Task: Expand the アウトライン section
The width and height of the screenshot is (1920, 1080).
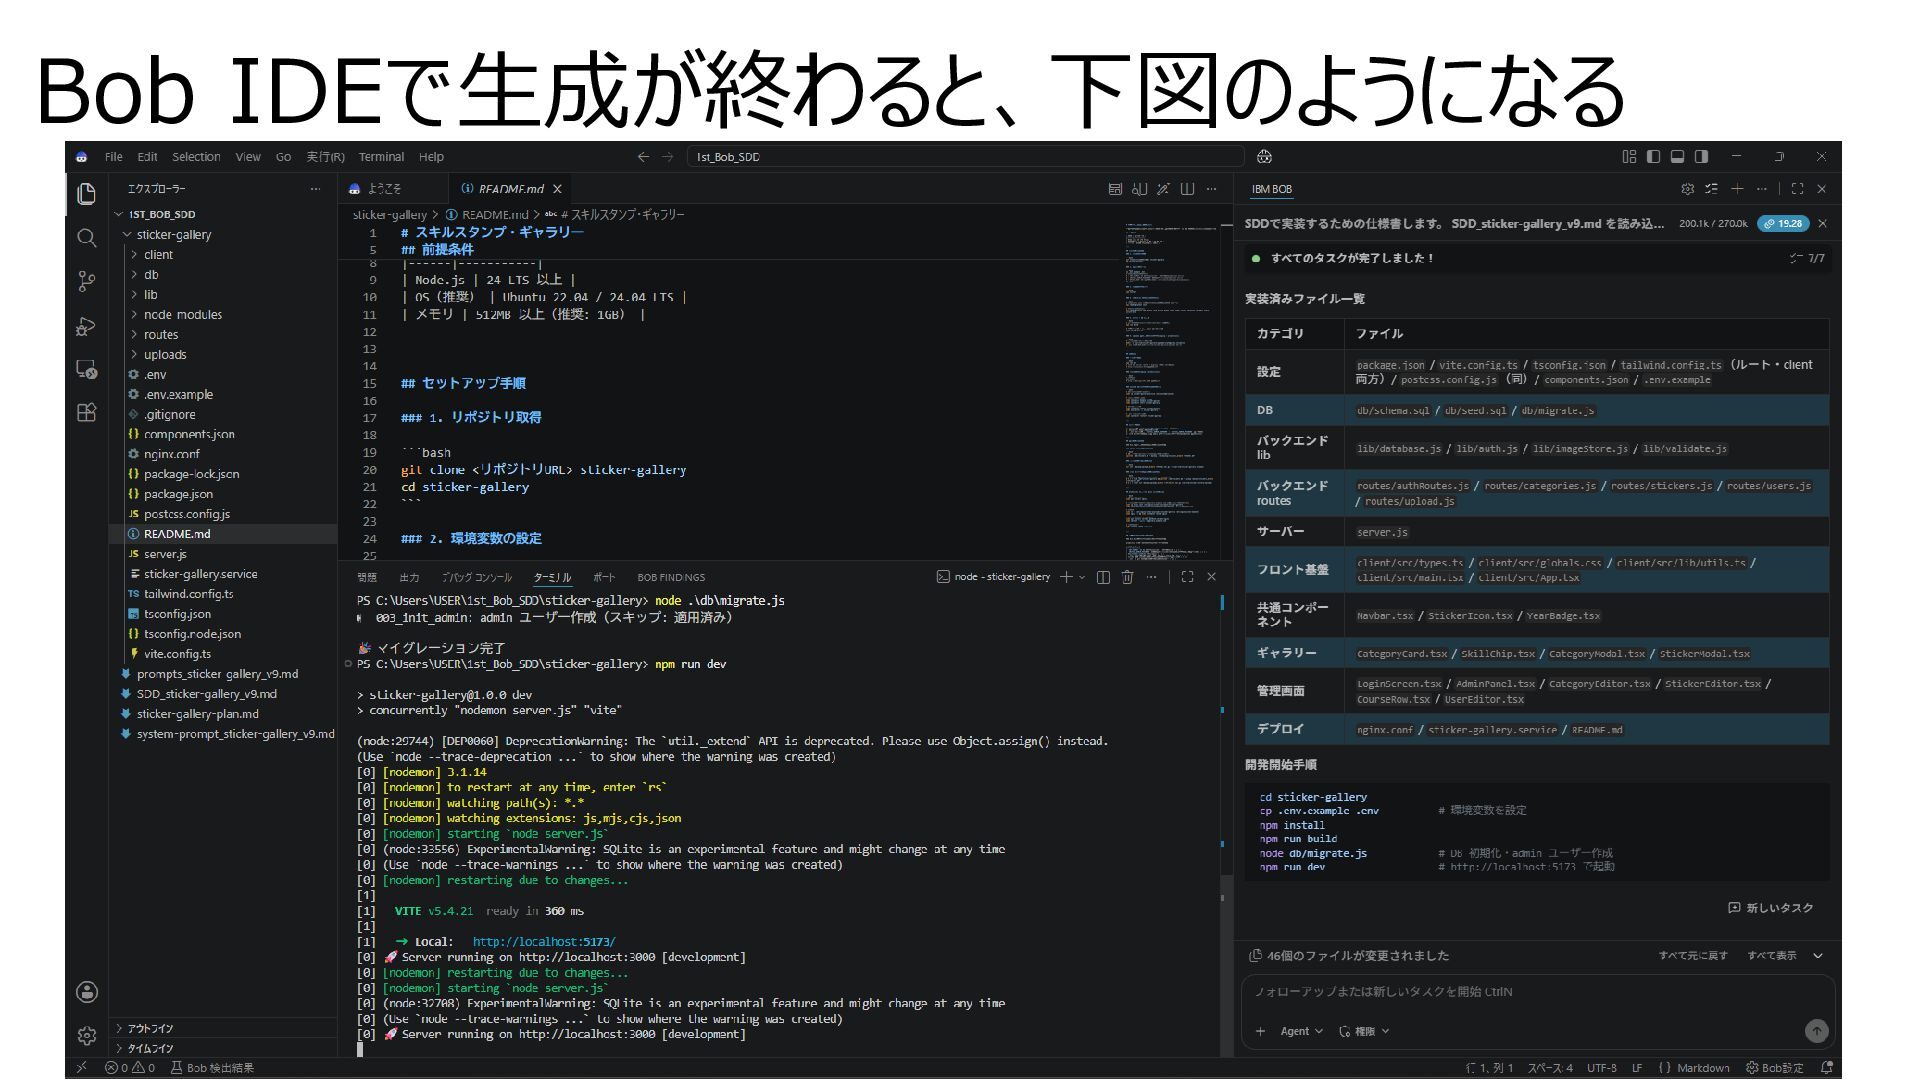Action: (224, 1028)
